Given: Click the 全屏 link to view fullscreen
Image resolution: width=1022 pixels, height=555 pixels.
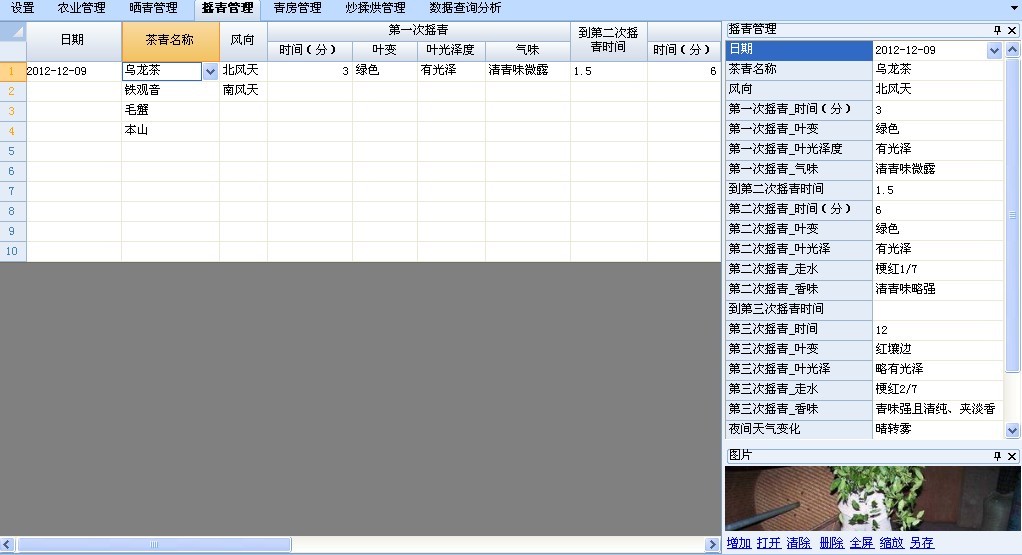Looking at the screenshot, I should point(861,543).
